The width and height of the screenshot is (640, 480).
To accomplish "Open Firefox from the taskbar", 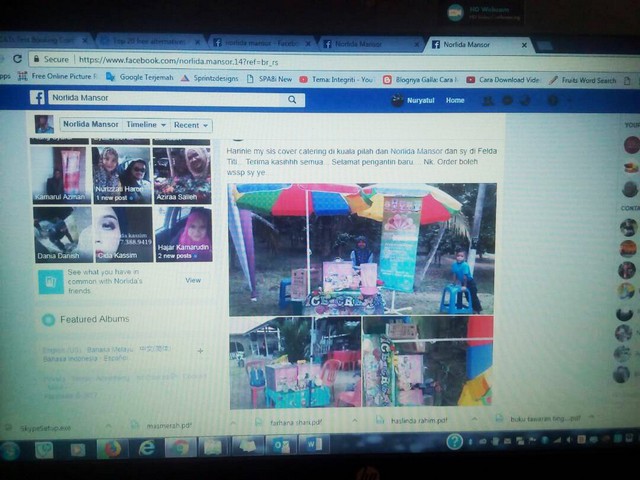I will pyautogui.click(x=111, y=448).
